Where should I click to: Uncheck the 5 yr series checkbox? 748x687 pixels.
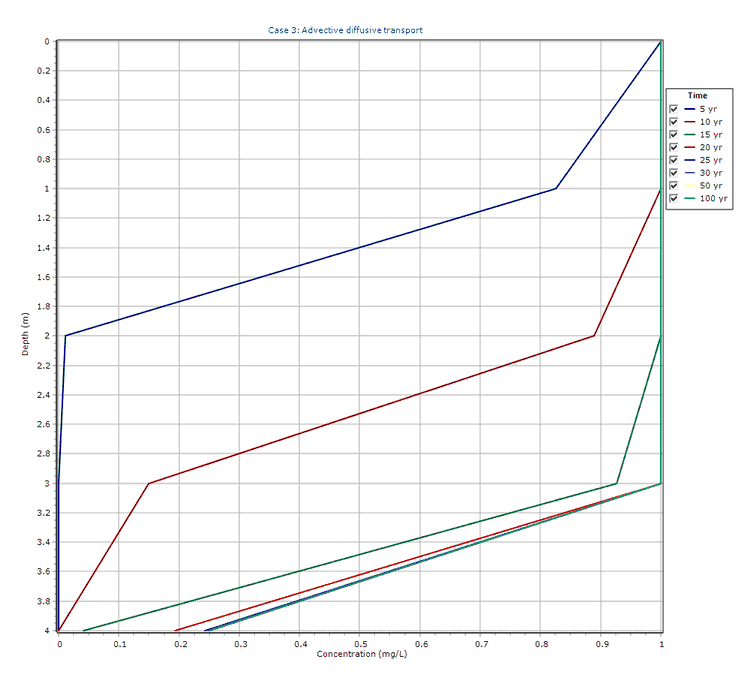pyautogui.click(x=674, y=108)
